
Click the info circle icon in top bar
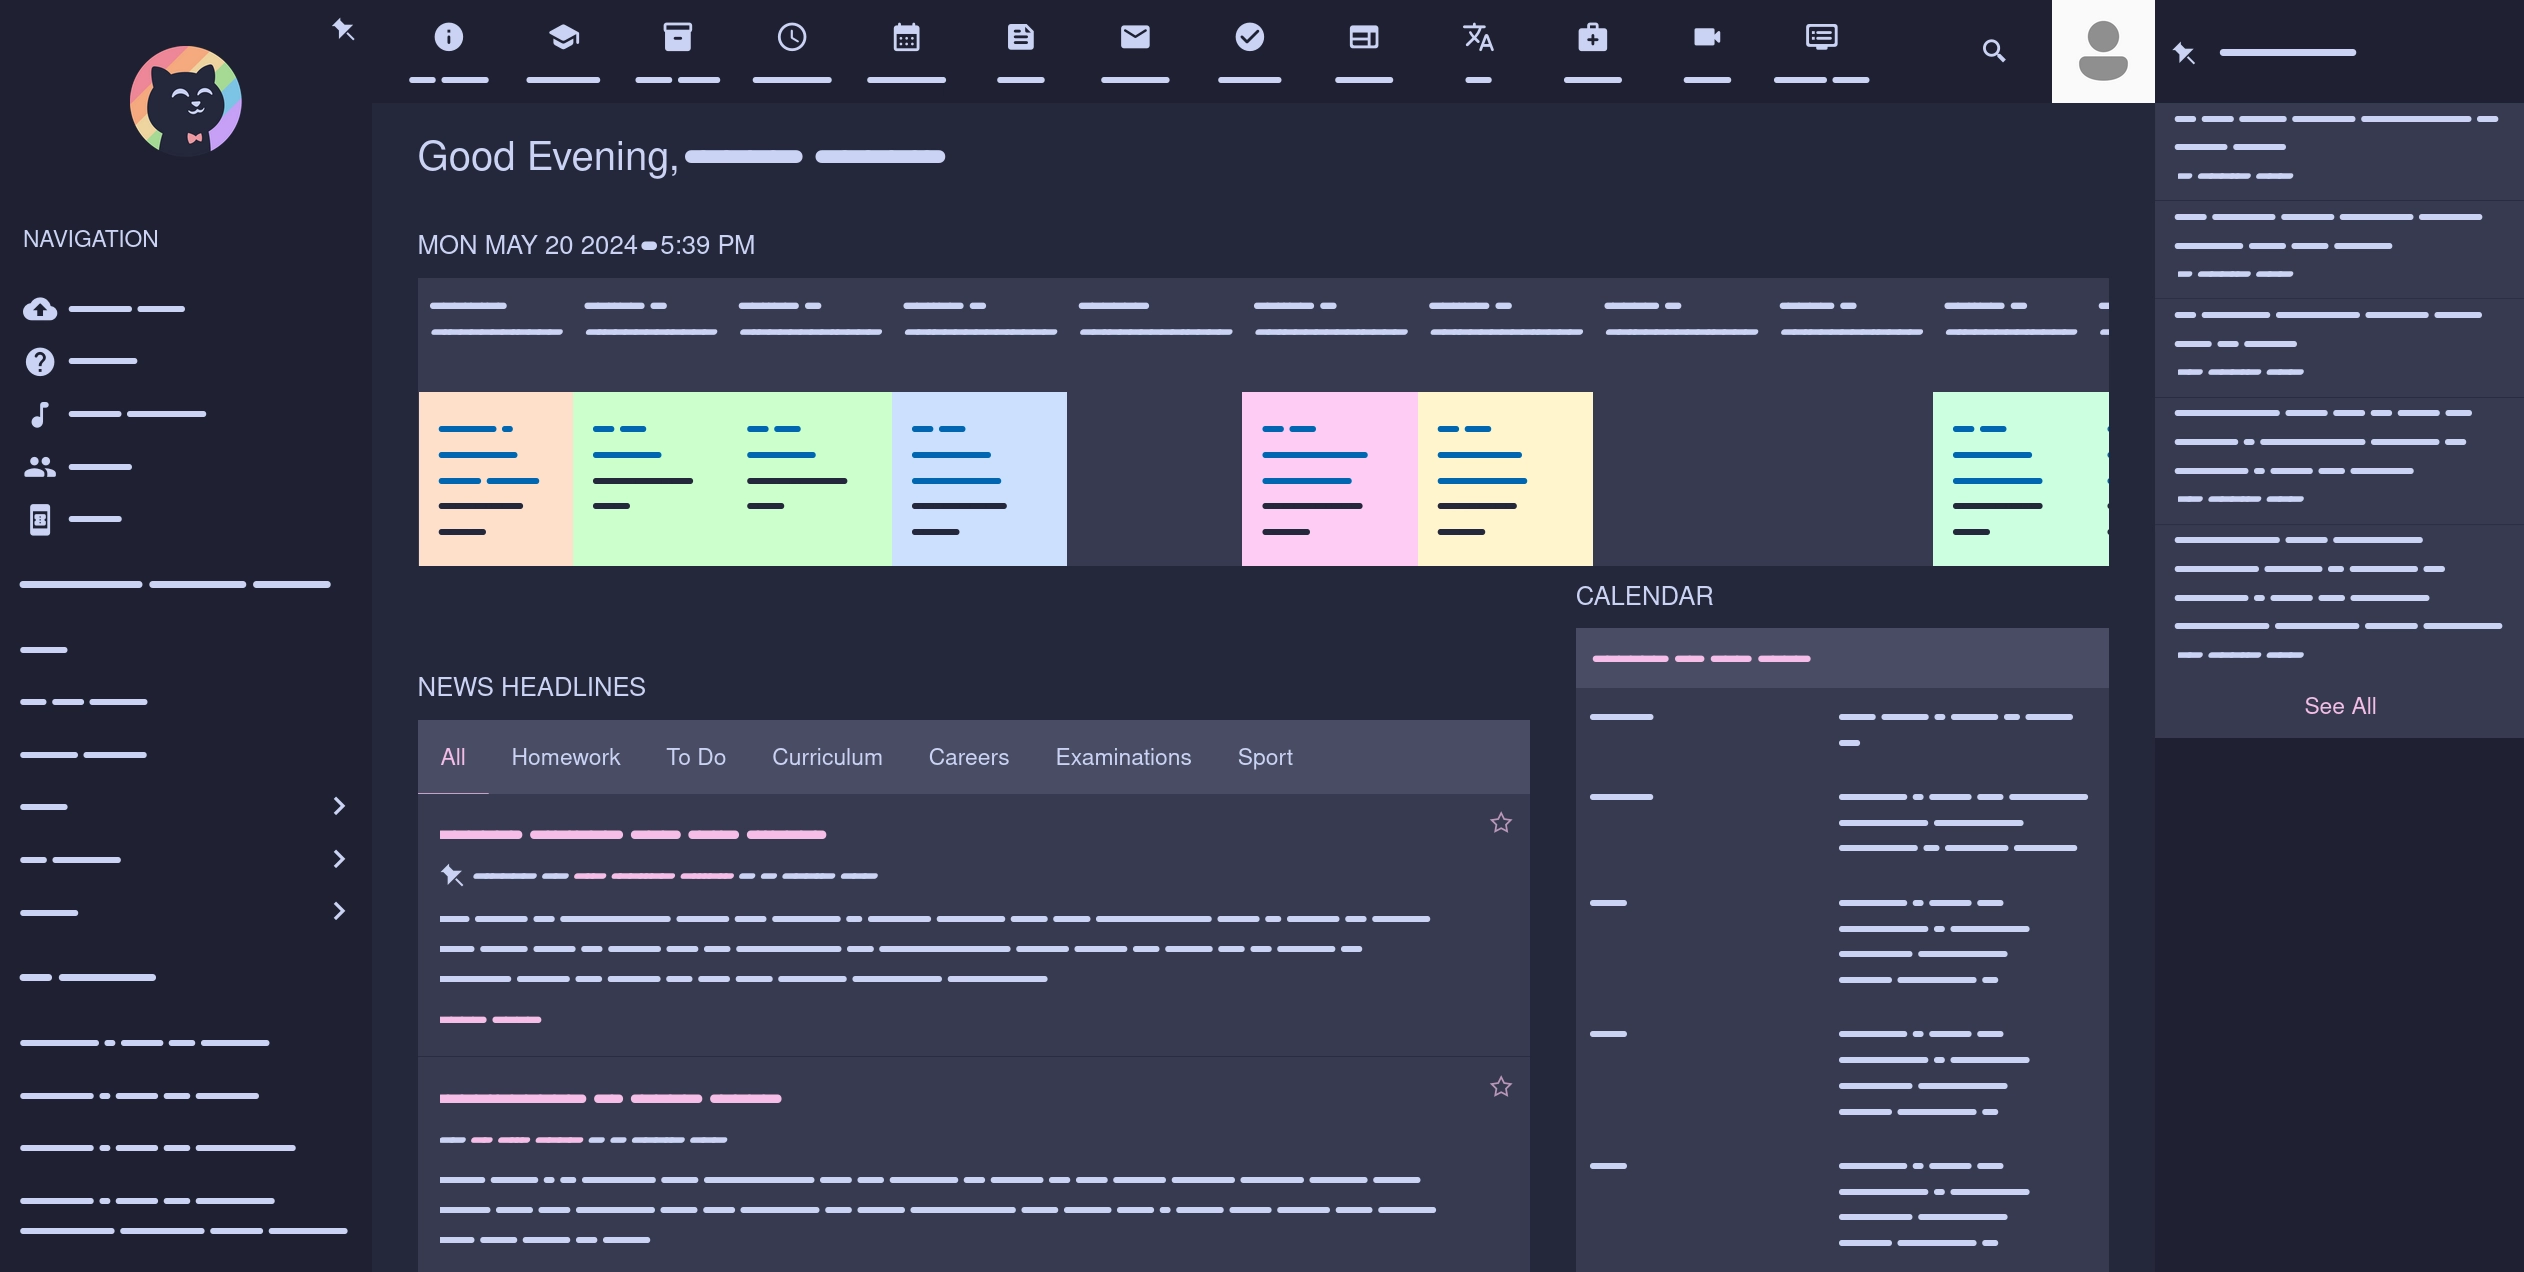[448, 38]
